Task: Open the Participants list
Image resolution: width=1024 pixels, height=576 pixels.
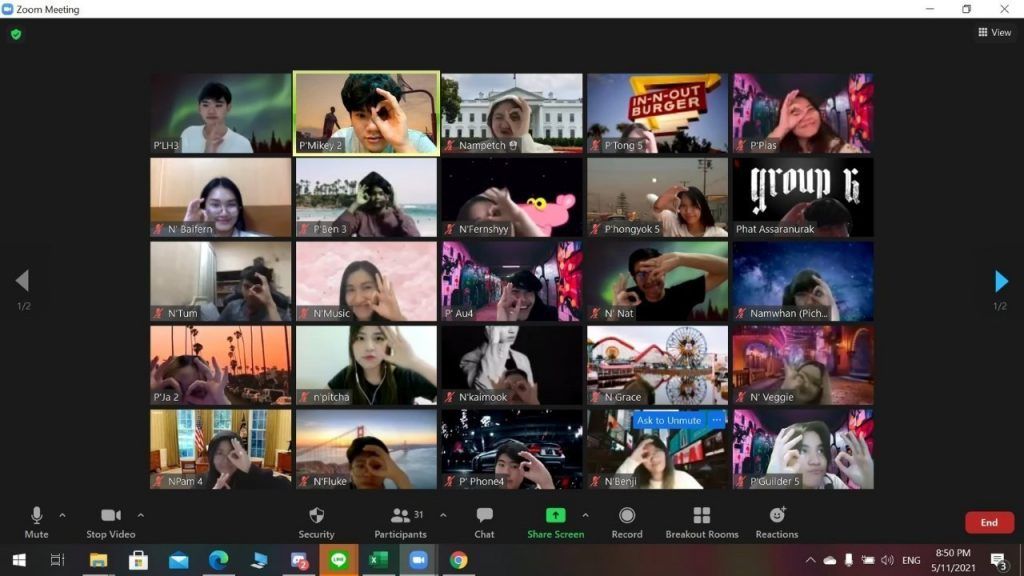Action: pos(400,521)
